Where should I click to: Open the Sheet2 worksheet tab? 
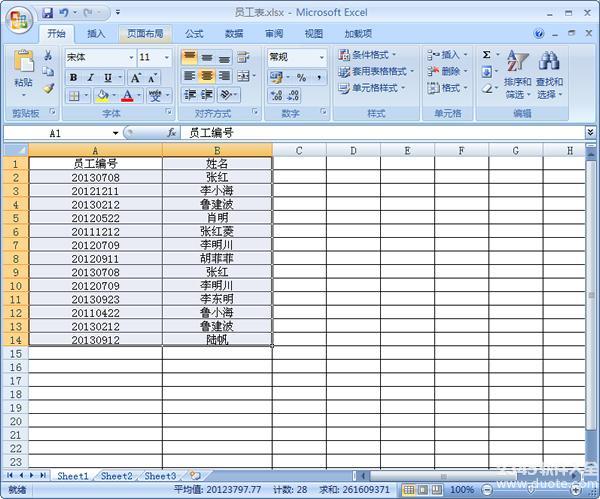[x=116, y=476]
